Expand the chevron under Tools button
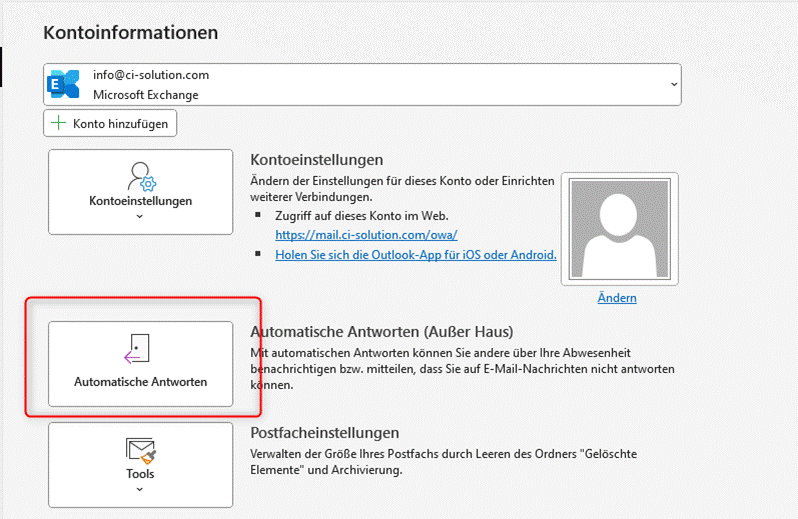This screenshot has height=519, width=798. click(140, 489)
